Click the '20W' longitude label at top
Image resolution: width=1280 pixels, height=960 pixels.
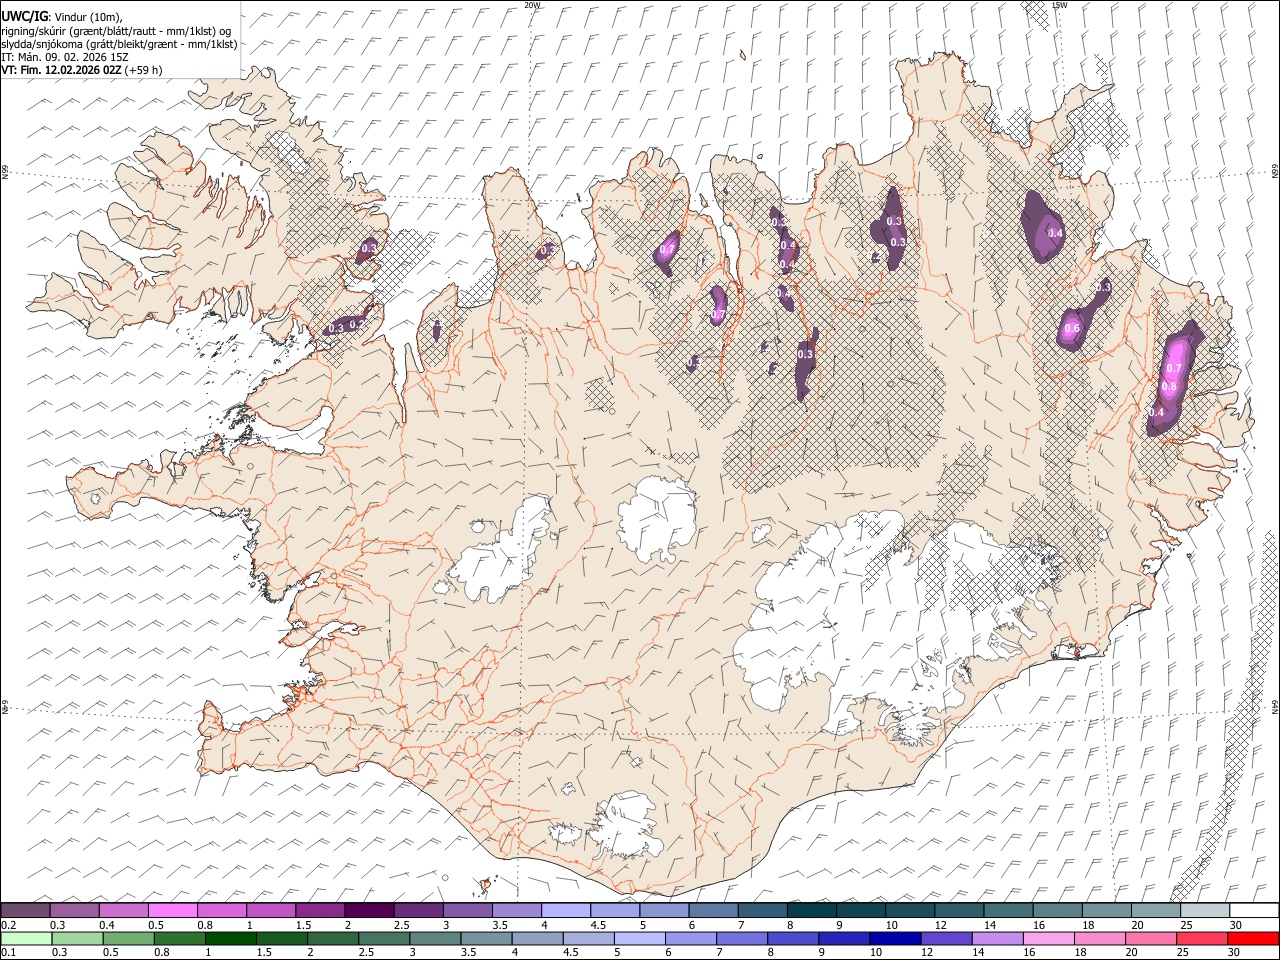pyautogui.click(x=533, y=5)
